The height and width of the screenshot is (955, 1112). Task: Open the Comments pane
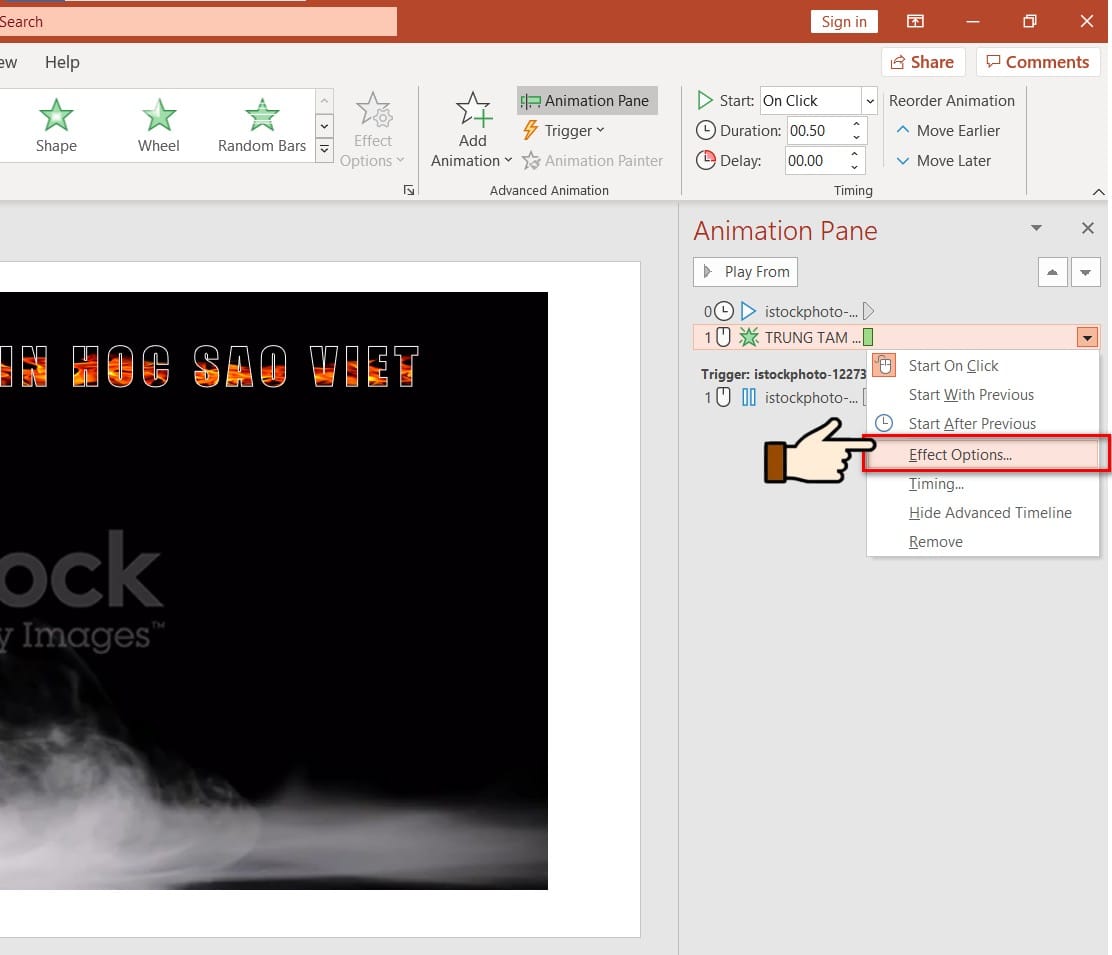[x=1038, y=62]
